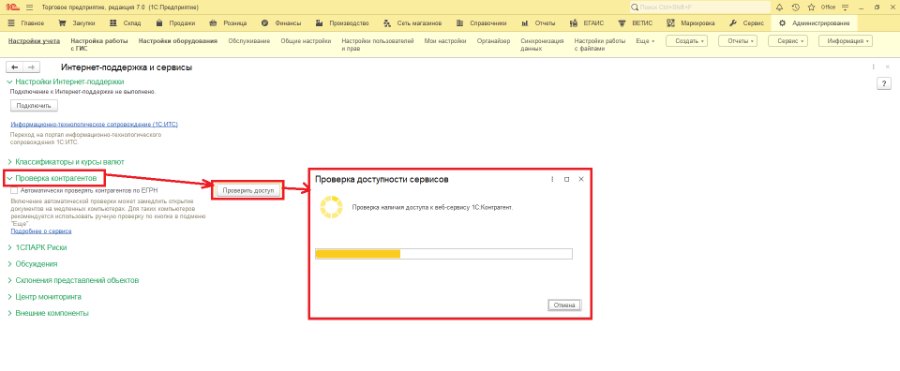The image size is (900, 371).
Task: Open Отчеты section in top panel
Action: [539, 24]
